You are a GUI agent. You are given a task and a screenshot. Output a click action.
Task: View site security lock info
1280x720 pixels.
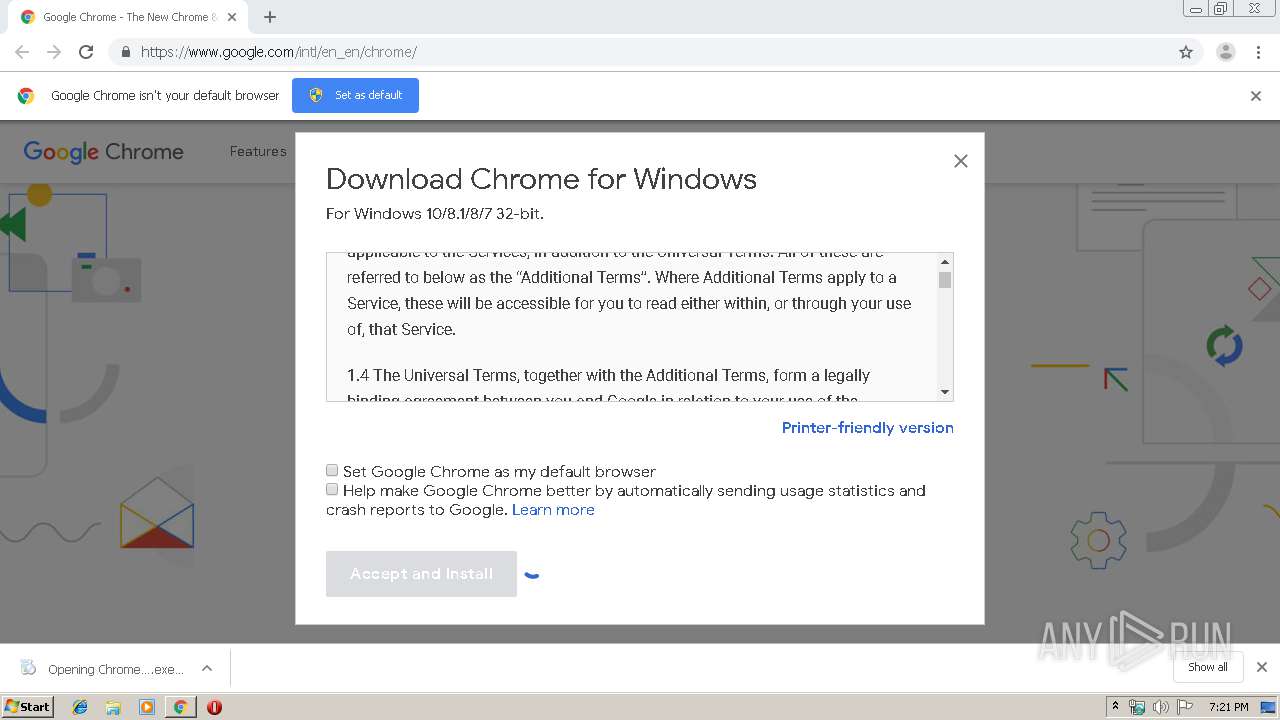click(x=125, y=52)
